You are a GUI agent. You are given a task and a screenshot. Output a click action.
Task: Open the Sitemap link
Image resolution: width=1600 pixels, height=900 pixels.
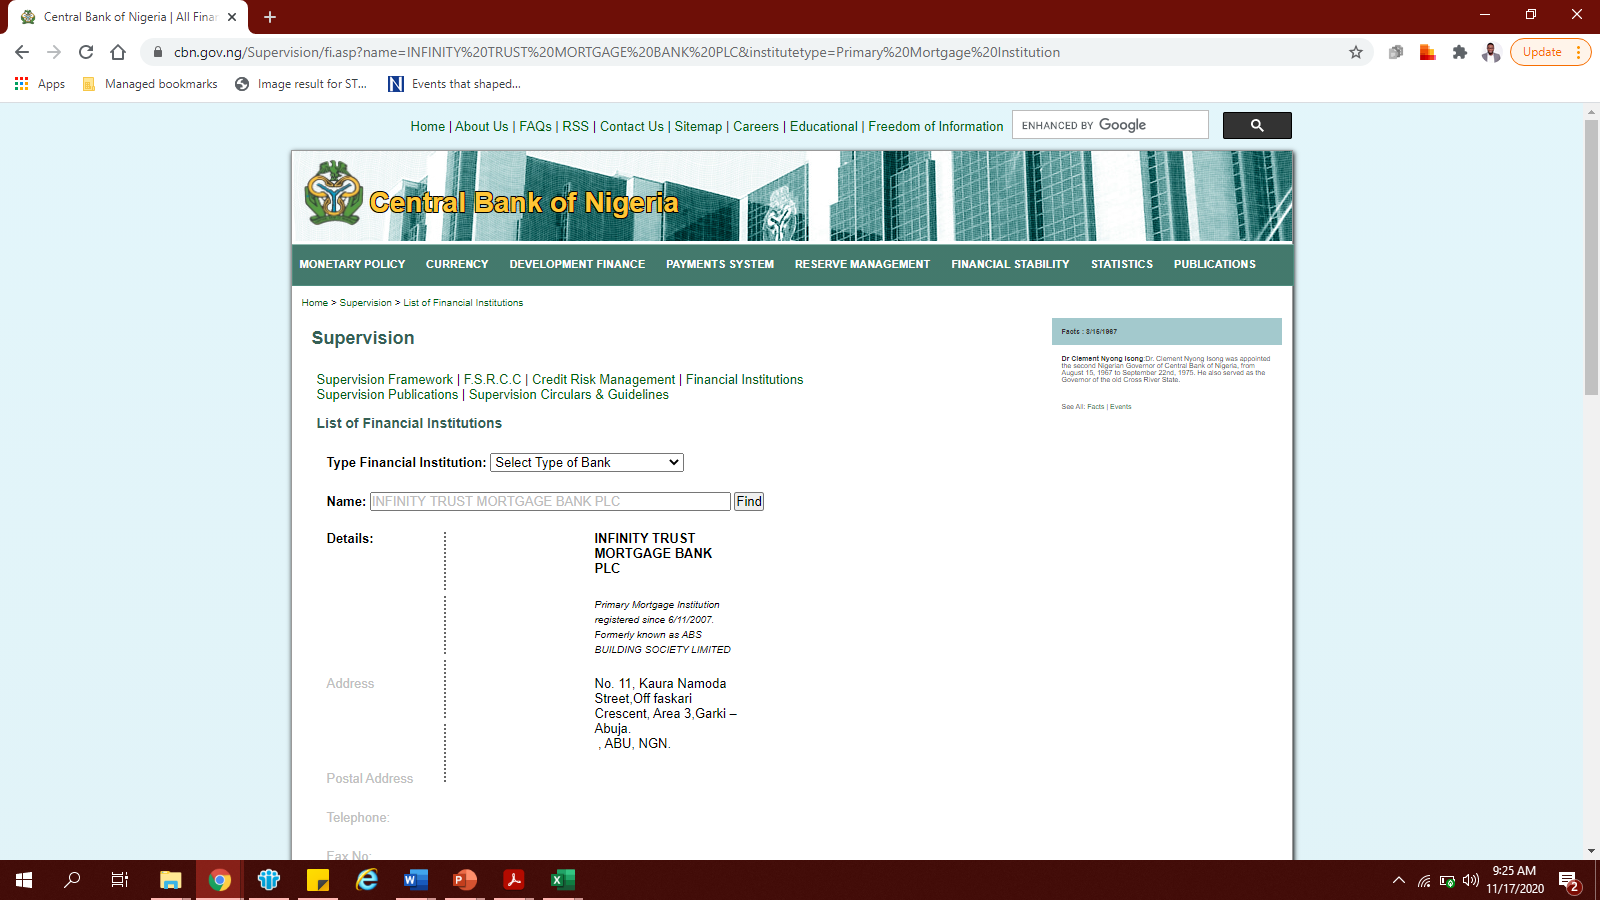point(698,127)
